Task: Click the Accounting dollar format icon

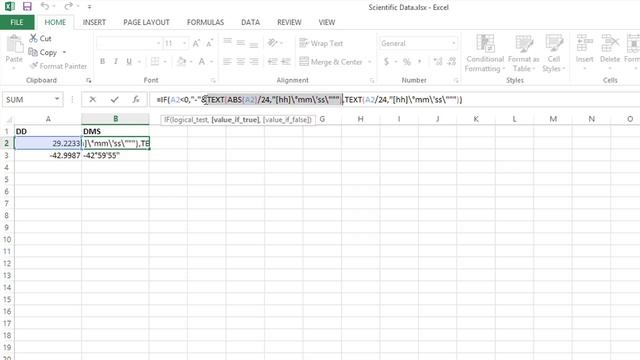Action: pyautogui.click(x=386, y=62)
